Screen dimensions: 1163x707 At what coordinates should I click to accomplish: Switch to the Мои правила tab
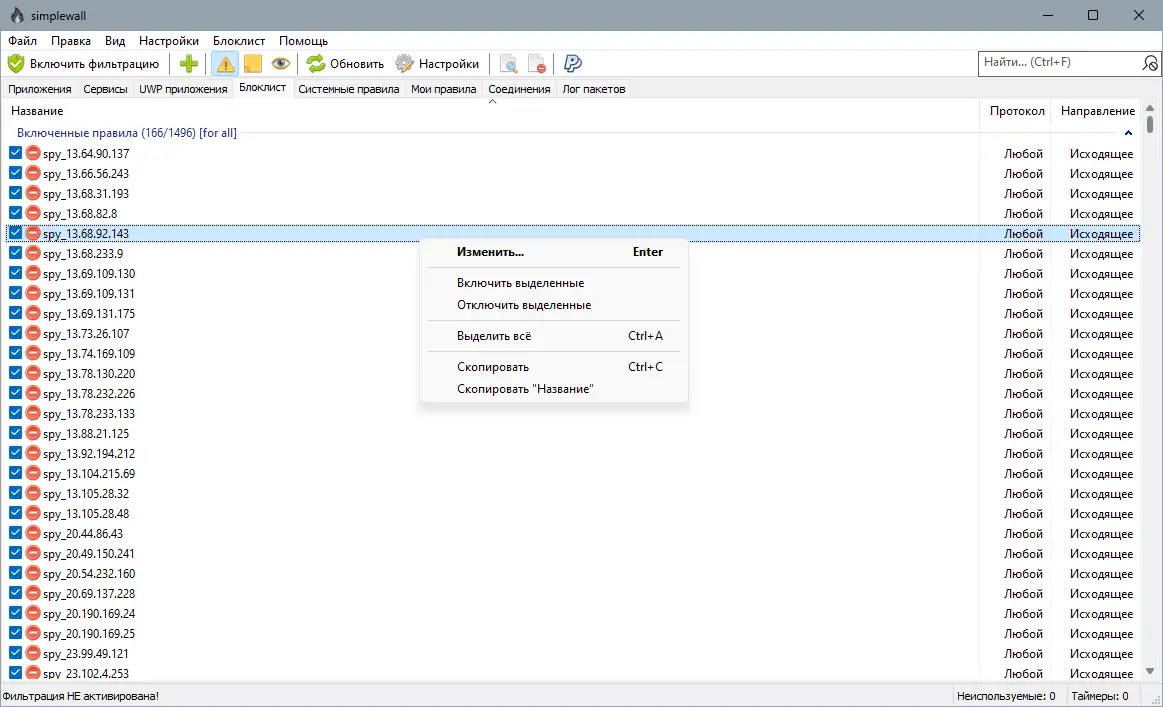(444, 89)
